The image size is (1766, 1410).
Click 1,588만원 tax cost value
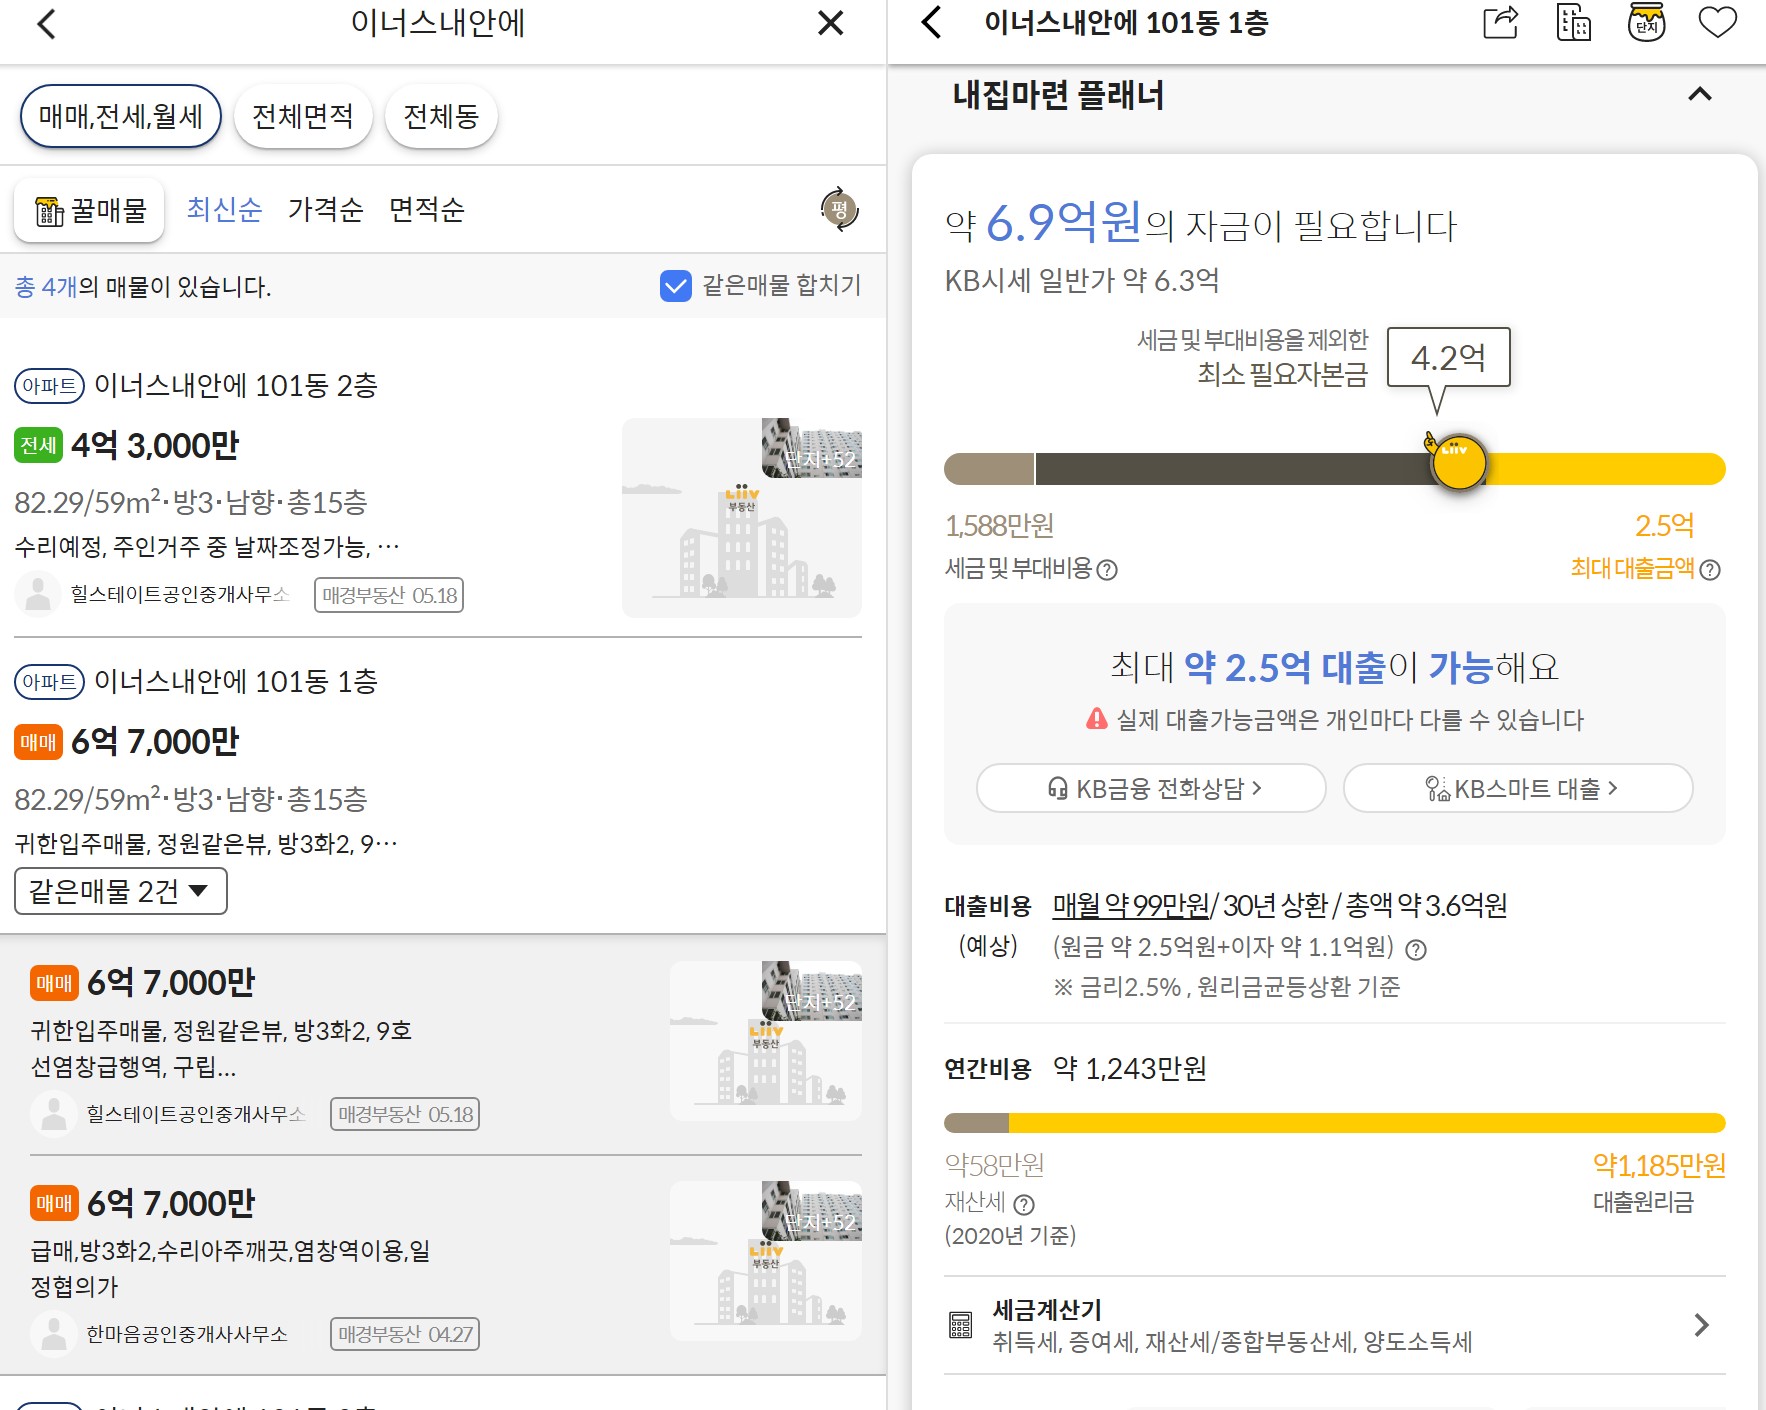tap(999, 525)
